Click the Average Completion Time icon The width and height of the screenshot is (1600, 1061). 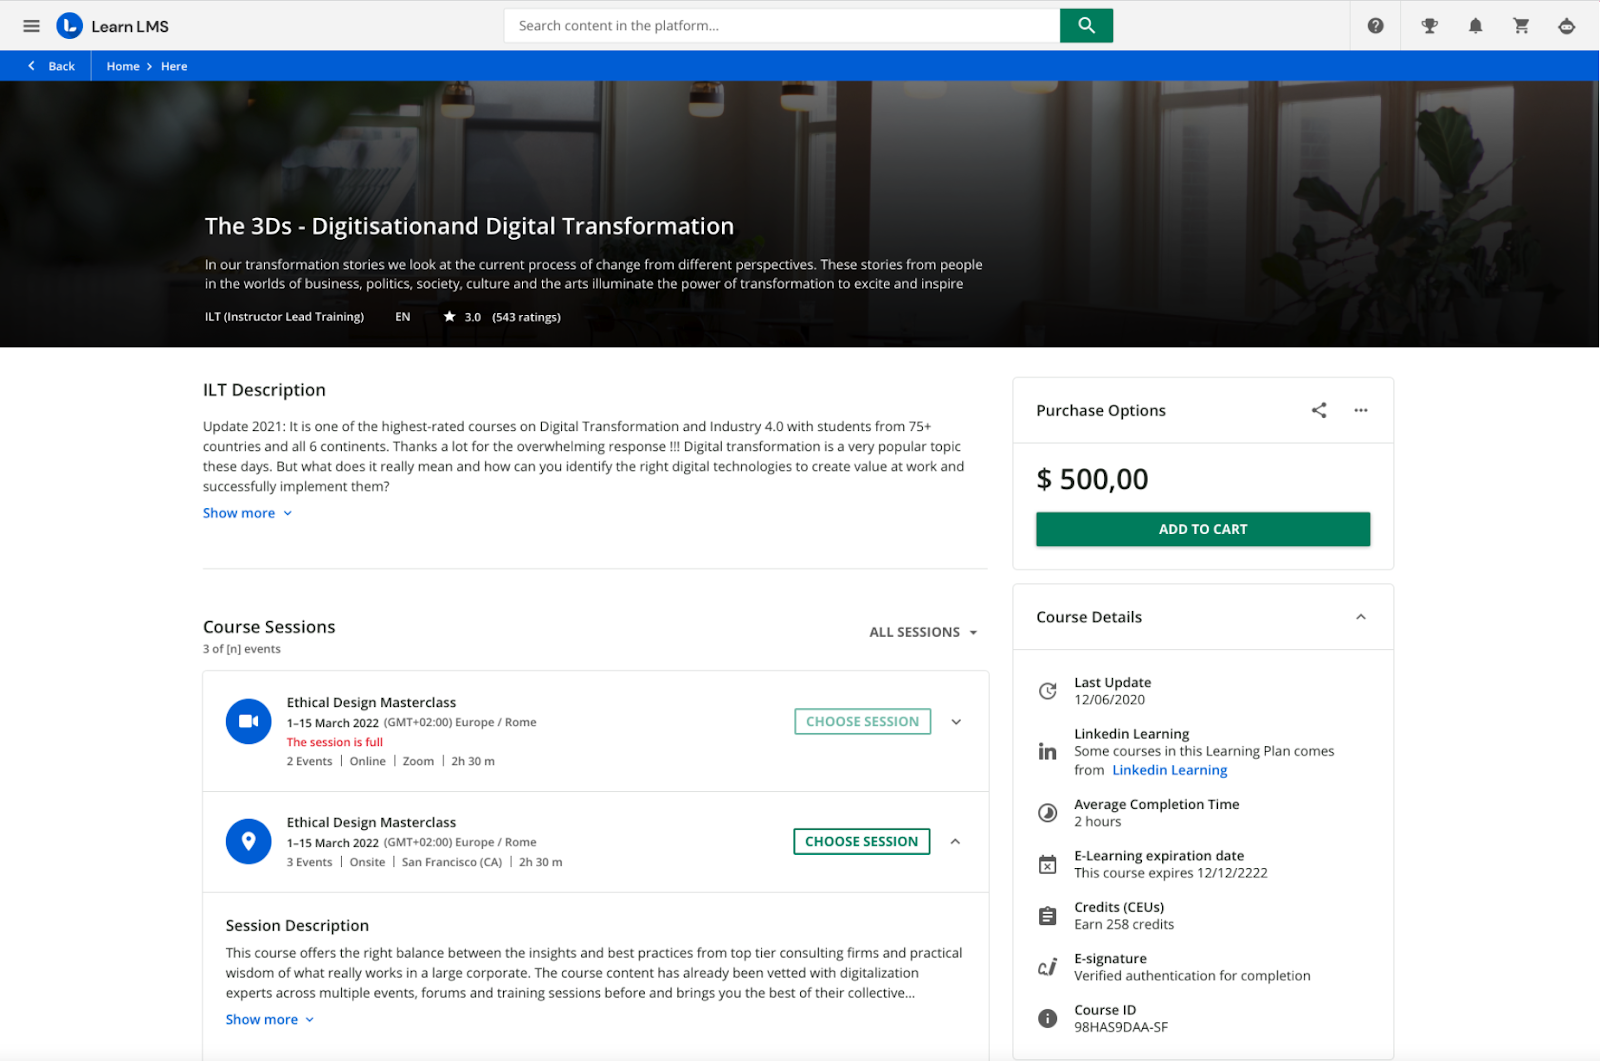pyautogui.click(x=1047, y=813)
